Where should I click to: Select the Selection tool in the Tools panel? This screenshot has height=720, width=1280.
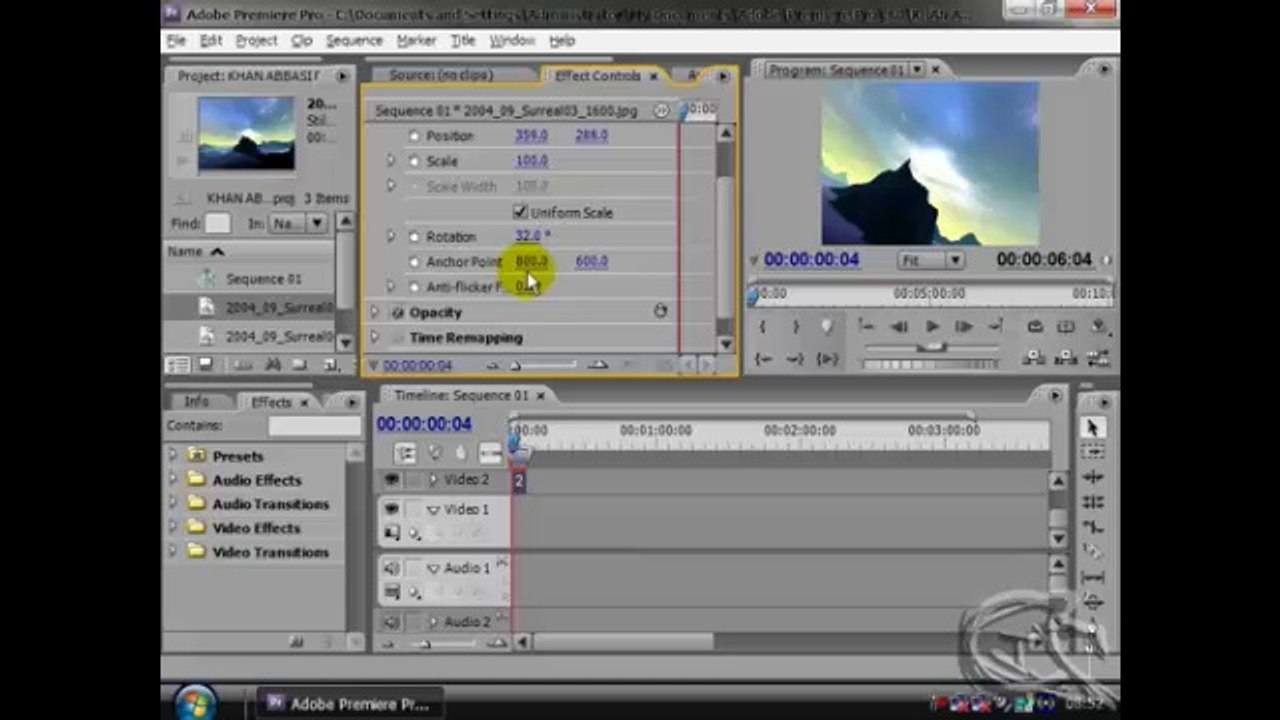pyautogui.click(x=1092, y=427)
